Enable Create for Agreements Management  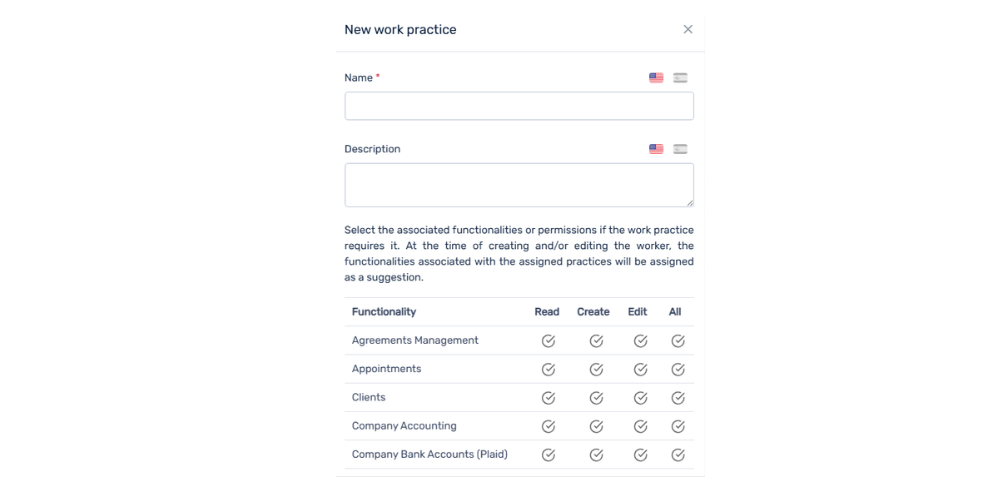596,341
